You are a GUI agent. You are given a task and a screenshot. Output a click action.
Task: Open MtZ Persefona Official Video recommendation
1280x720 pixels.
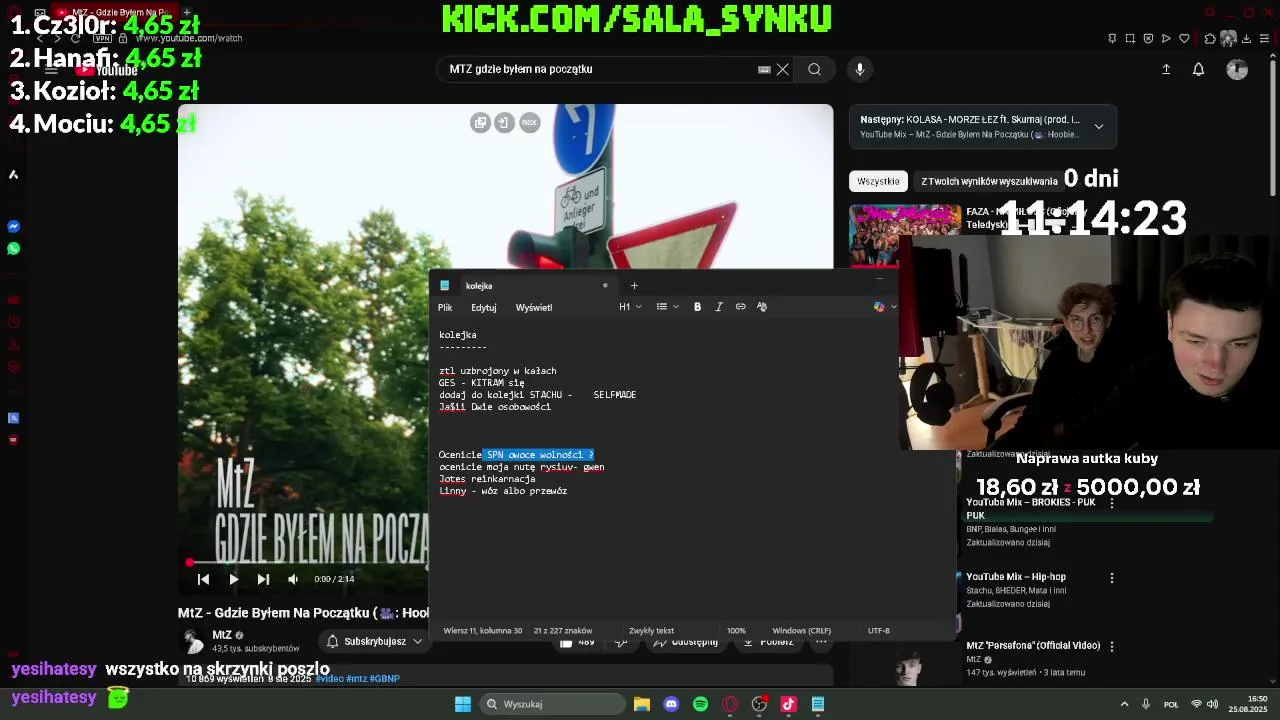(1033, 646)
